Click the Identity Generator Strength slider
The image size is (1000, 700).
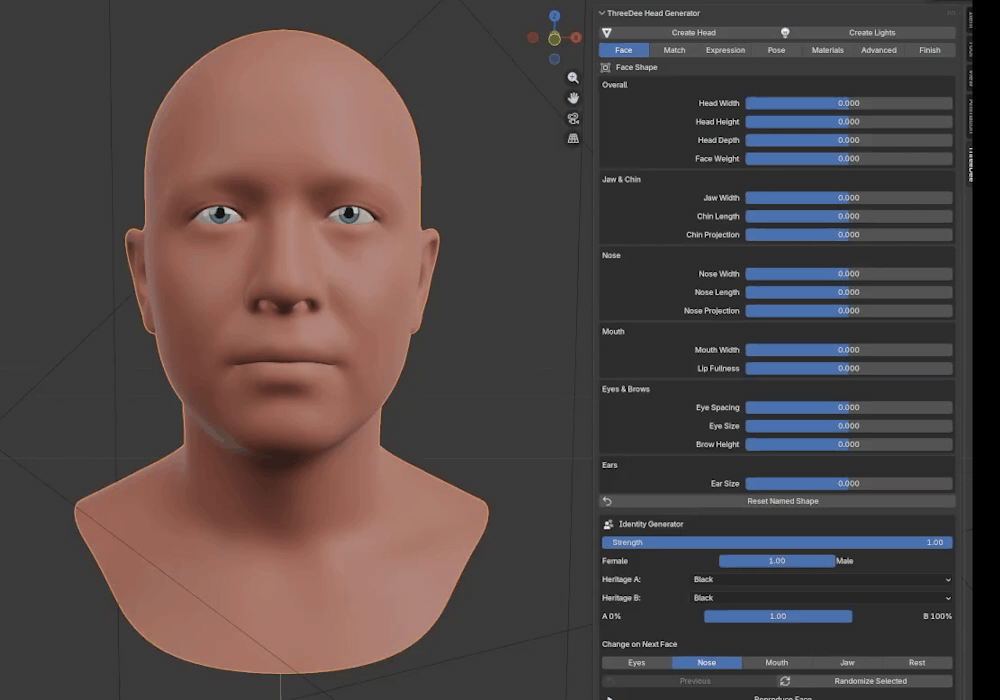pos(777,543)
